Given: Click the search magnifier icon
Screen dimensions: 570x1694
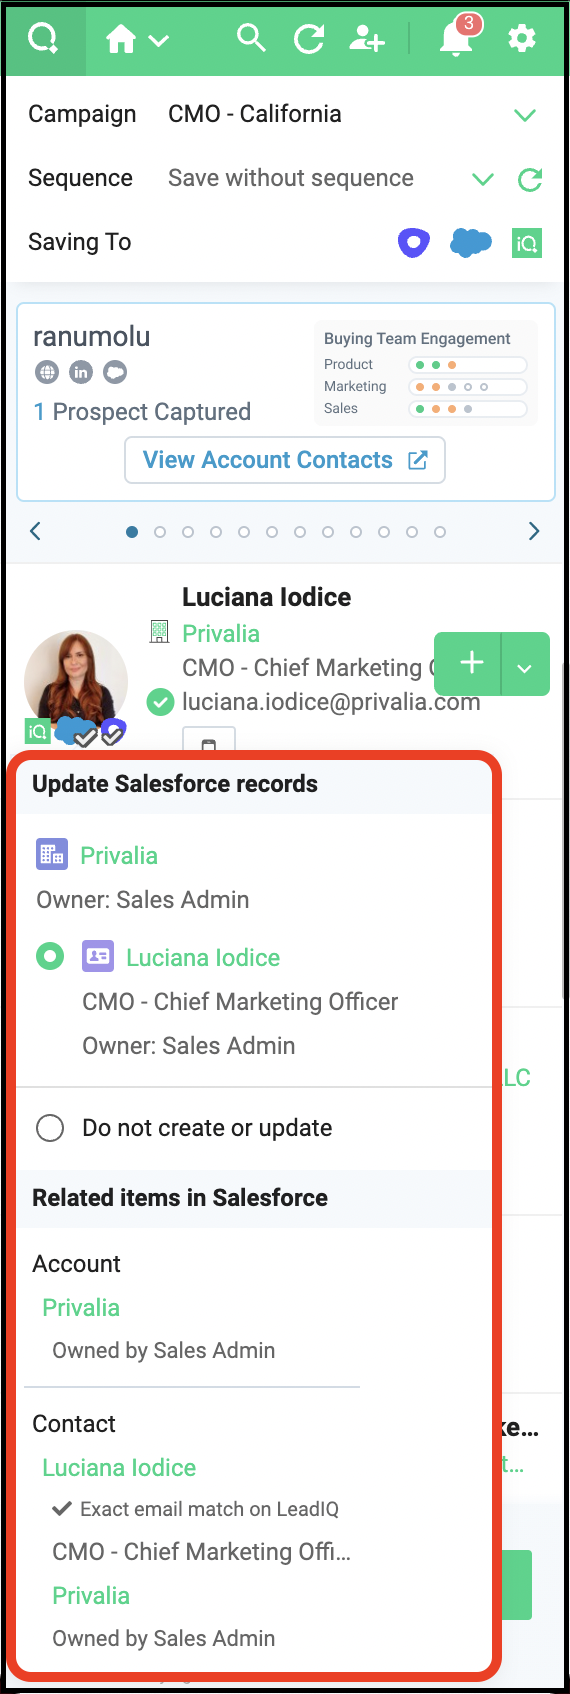Looking at the screenshot, I should click(x=251, y=38).
